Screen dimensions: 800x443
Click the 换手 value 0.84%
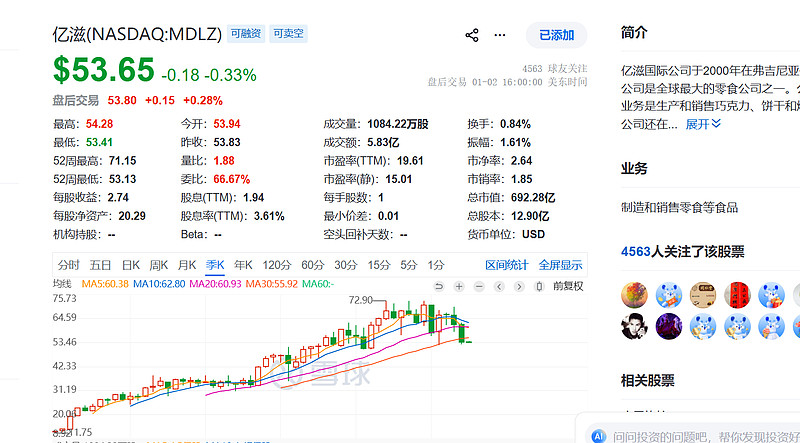coord(515,124)
